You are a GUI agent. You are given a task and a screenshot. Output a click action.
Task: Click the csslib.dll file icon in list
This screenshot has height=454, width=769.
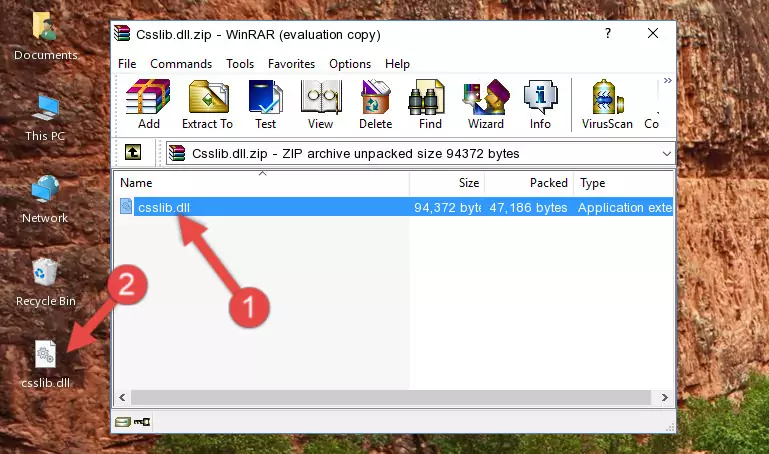tap(126, 206)
